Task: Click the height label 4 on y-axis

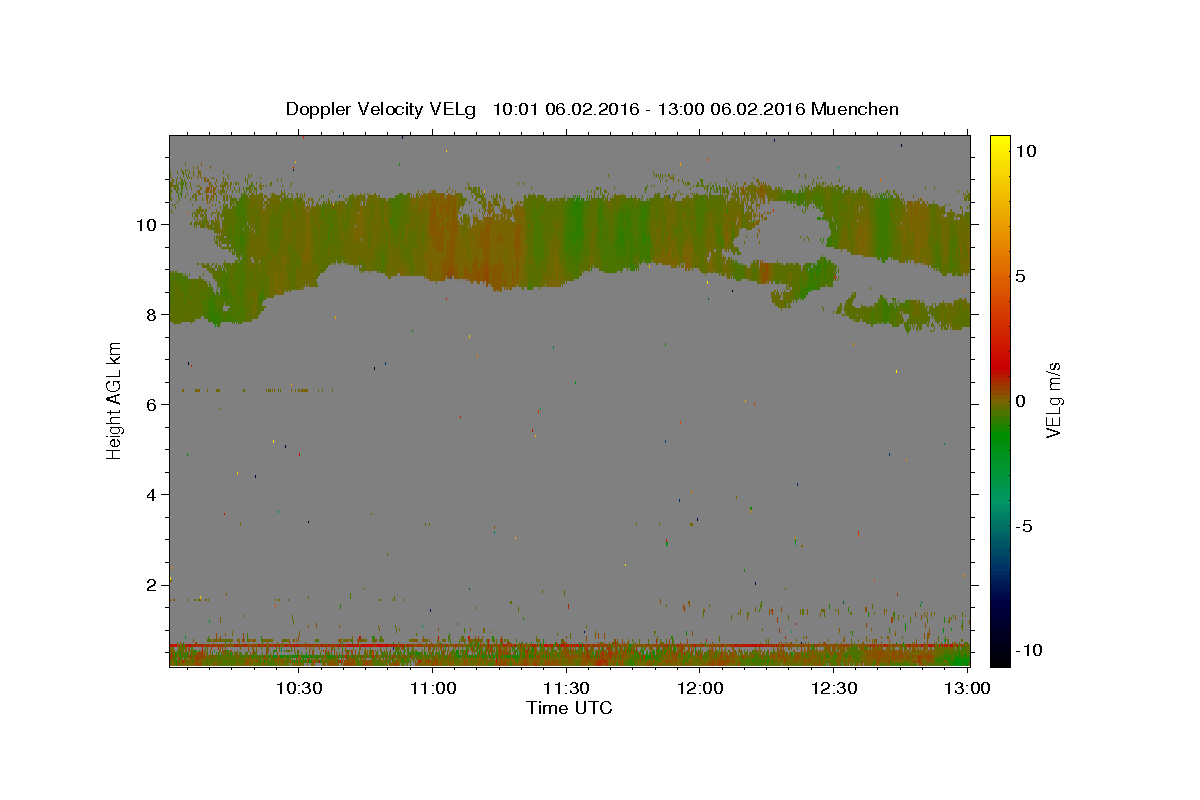Action: point(150,494)
